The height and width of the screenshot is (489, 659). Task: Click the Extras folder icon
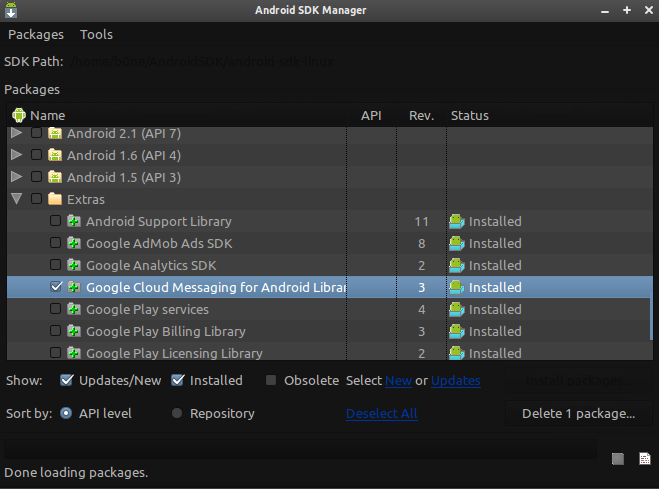(55, 199)
